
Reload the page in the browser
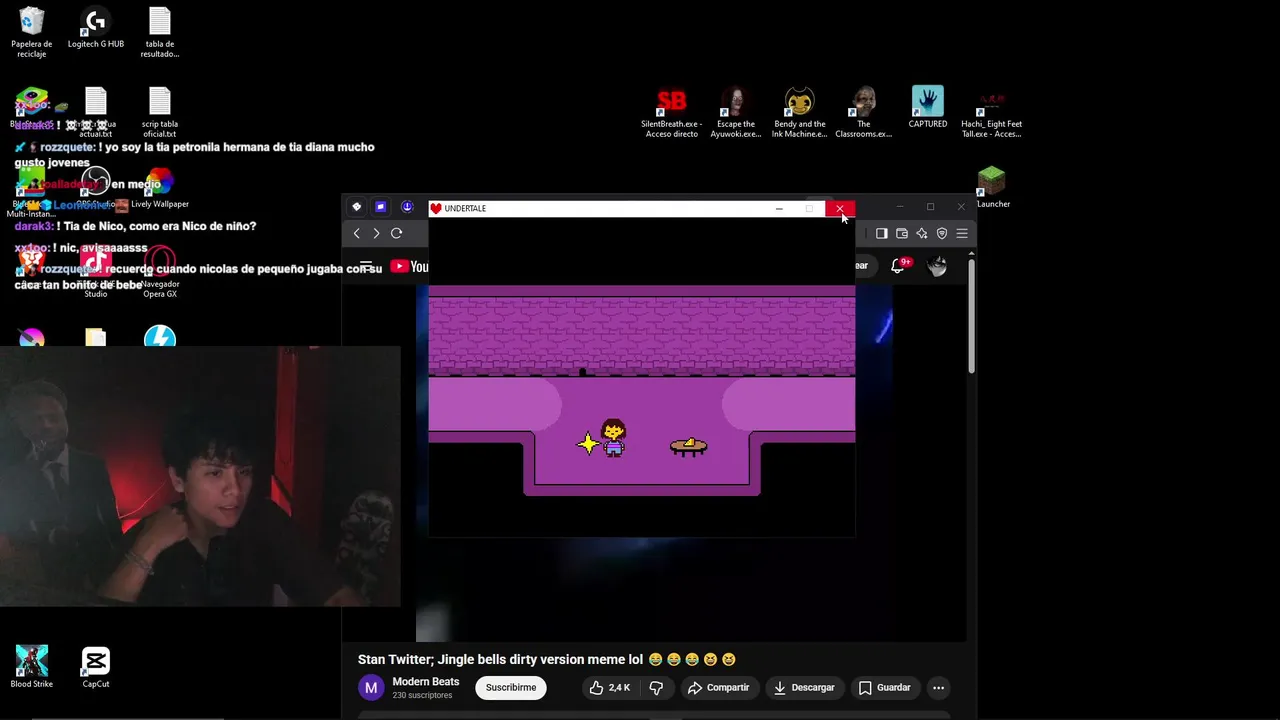(x=396, y=233)
